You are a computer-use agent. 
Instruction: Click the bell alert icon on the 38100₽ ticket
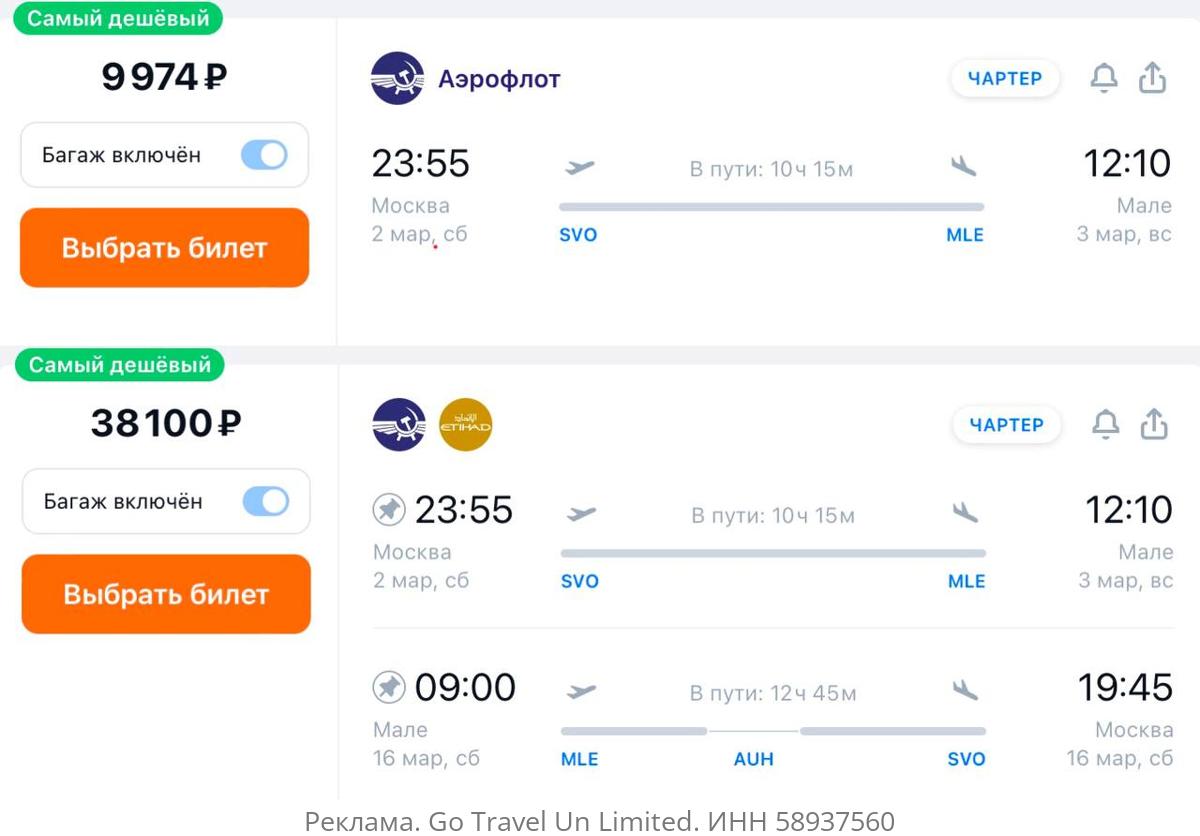[x=1105, y=425]
